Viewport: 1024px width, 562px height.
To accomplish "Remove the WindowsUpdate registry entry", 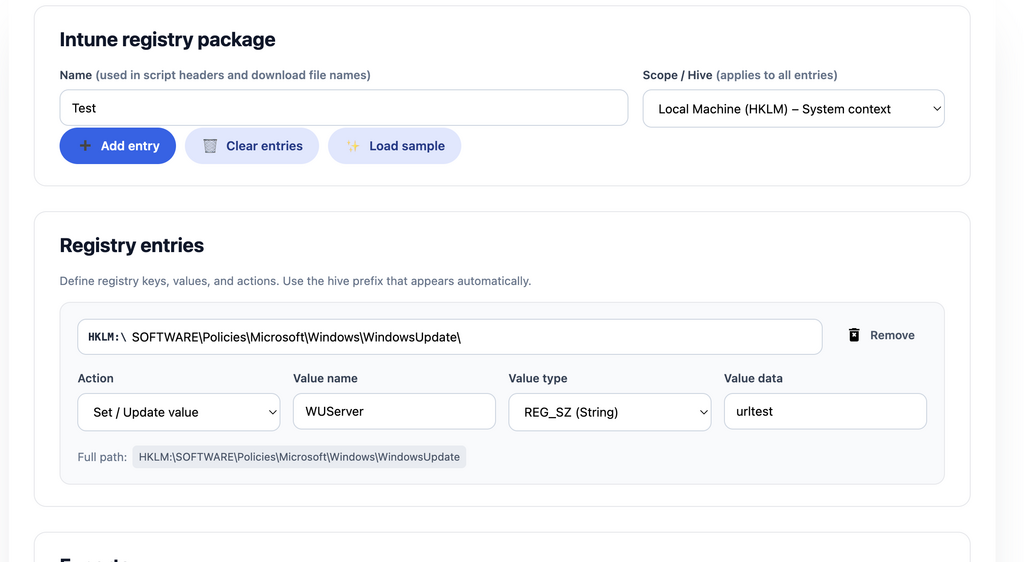I will click(881, 336).
